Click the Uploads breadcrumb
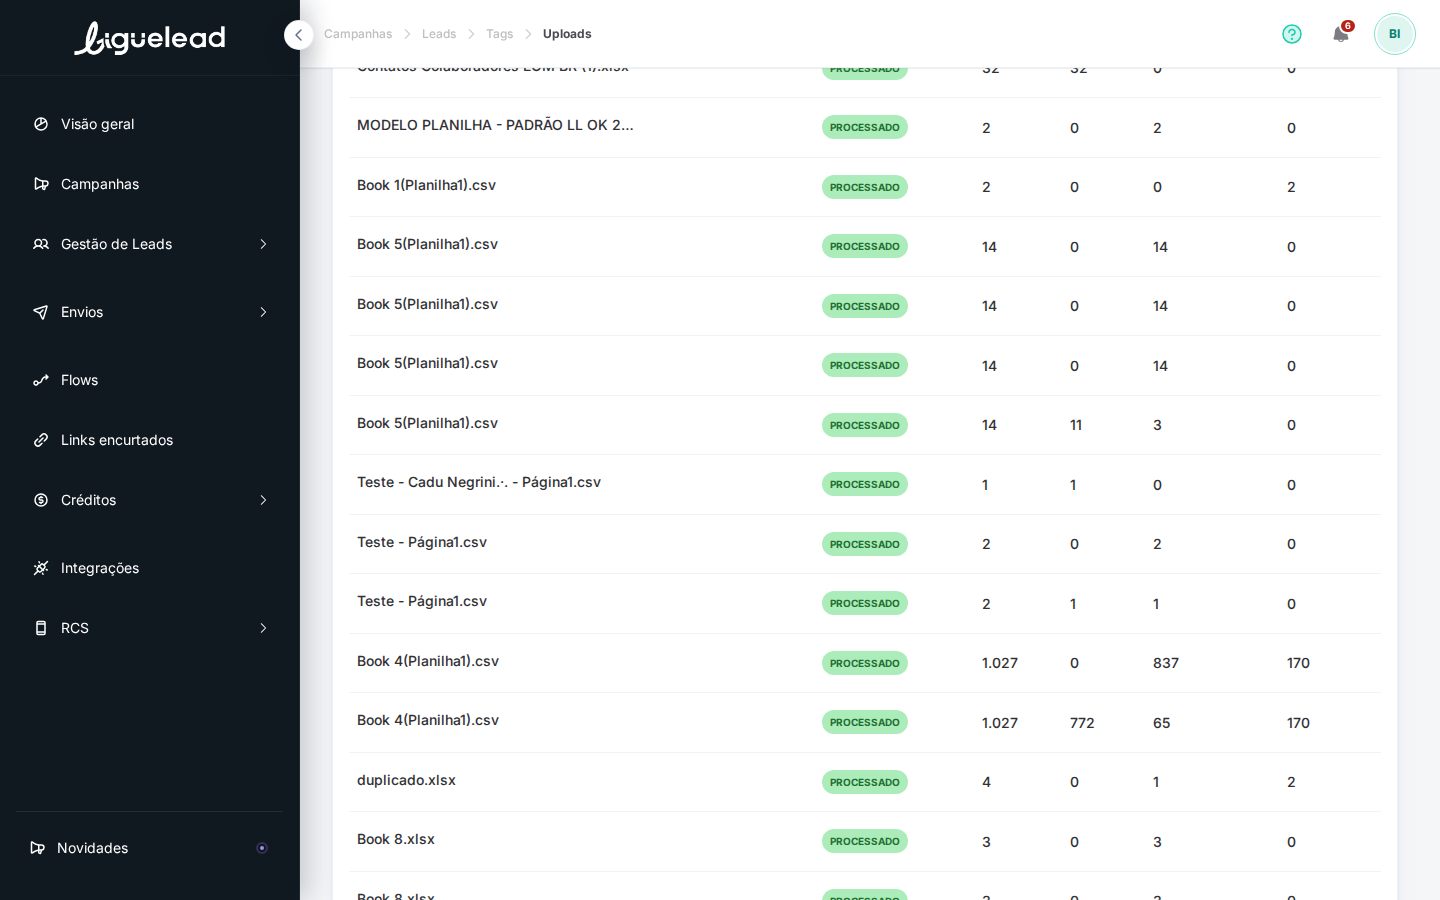Viewport: 1440px width, 900px height. pyautogui.click(x=567, y=34)
